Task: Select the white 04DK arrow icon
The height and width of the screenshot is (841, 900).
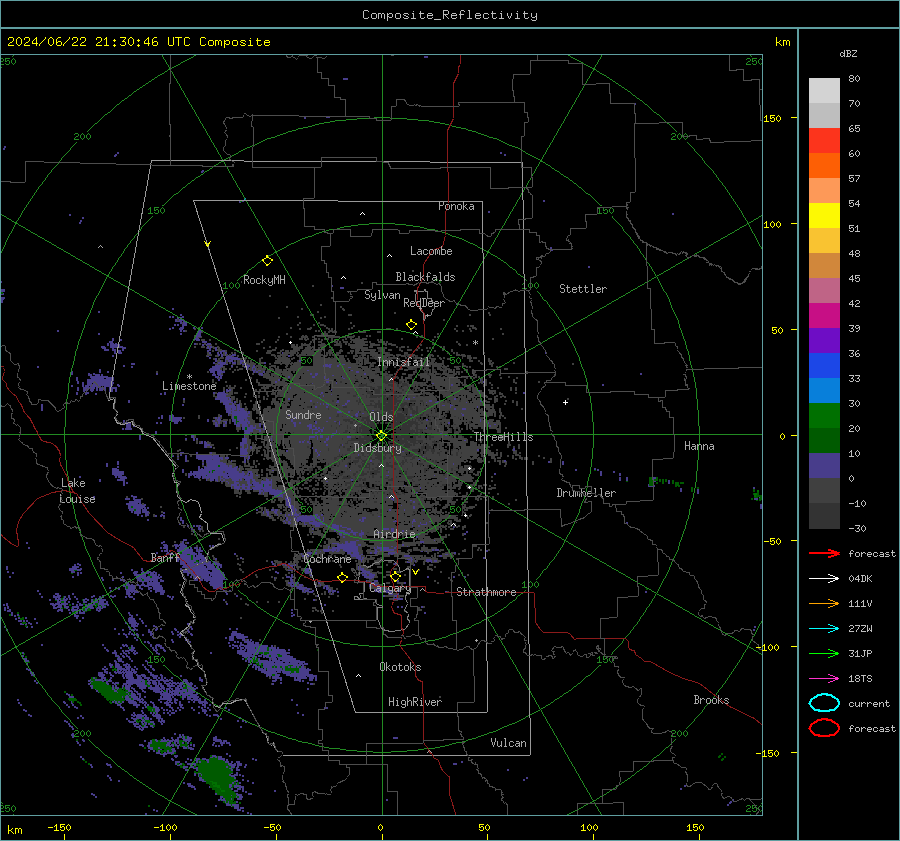Action: click(x=824, y=578)
